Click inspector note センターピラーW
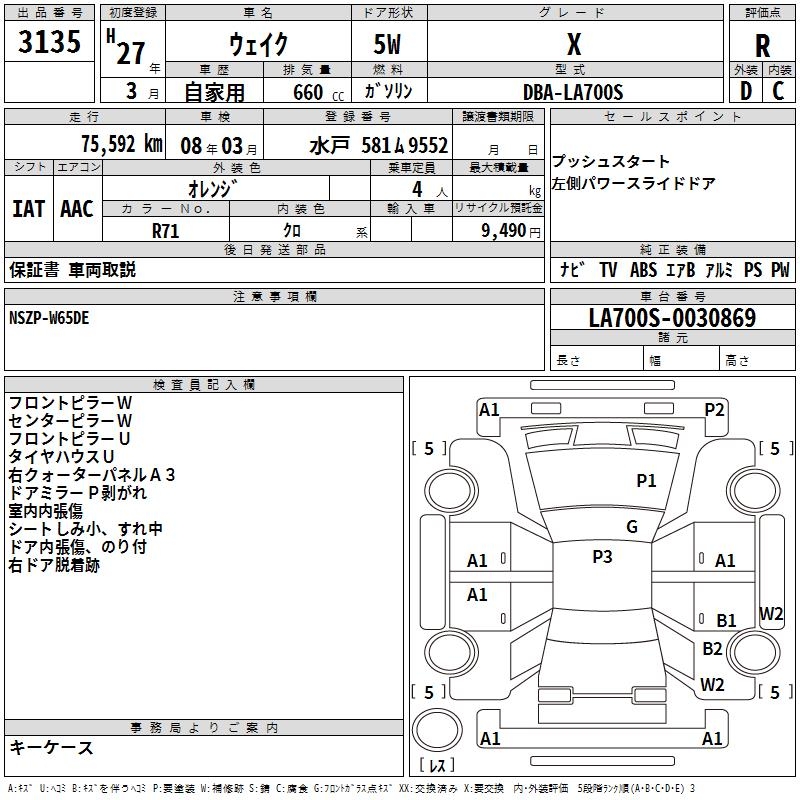The height and width of the screenshot is (800, 800). [x=70, y=421]
